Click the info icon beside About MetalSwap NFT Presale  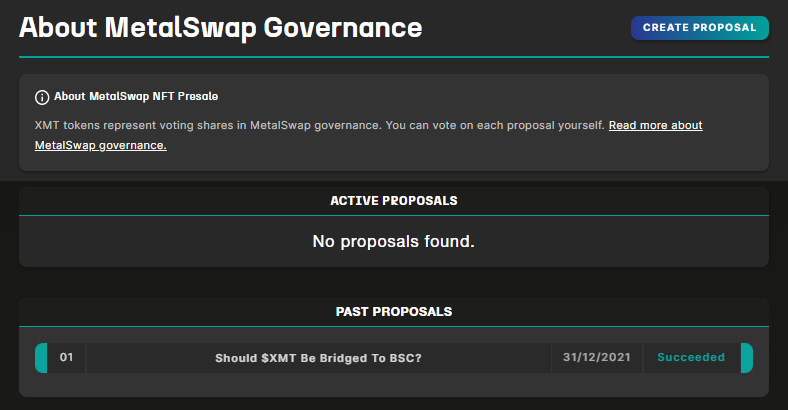click(x=42, y=97)
